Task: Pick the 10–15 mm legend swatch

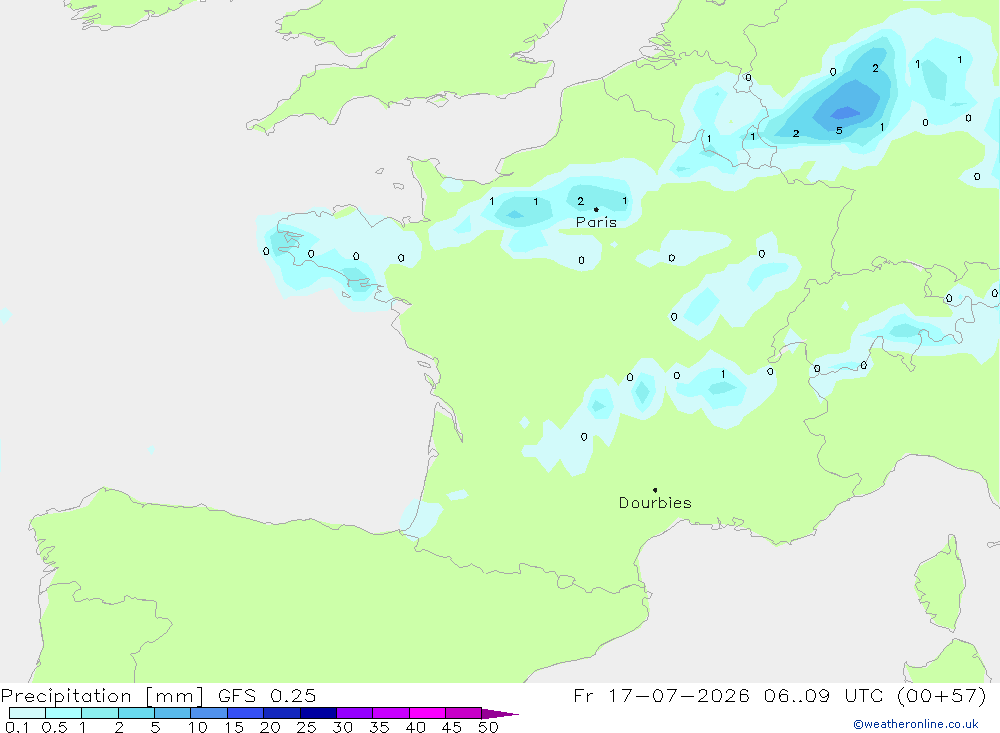Action: [x=209, y=713]
